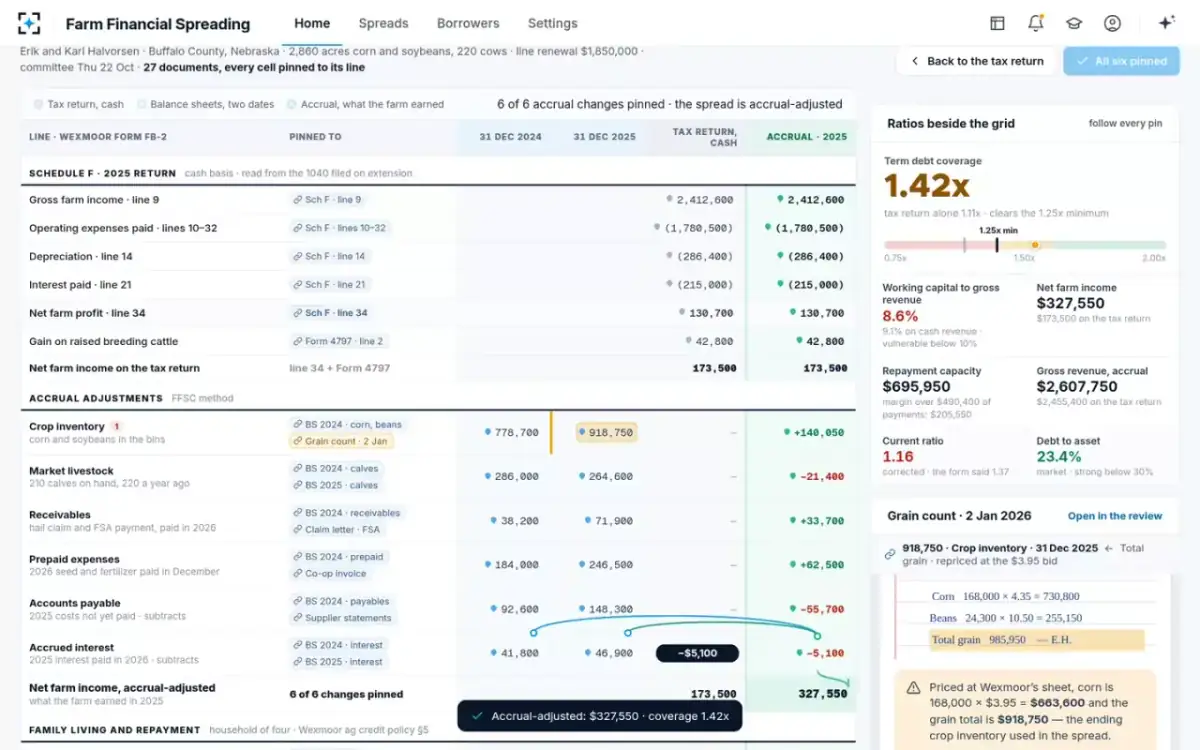This screenshot has width=1200, height=750.
Task: Open the Sch F · line 14 pin
Action: click(x=331, y=256)
